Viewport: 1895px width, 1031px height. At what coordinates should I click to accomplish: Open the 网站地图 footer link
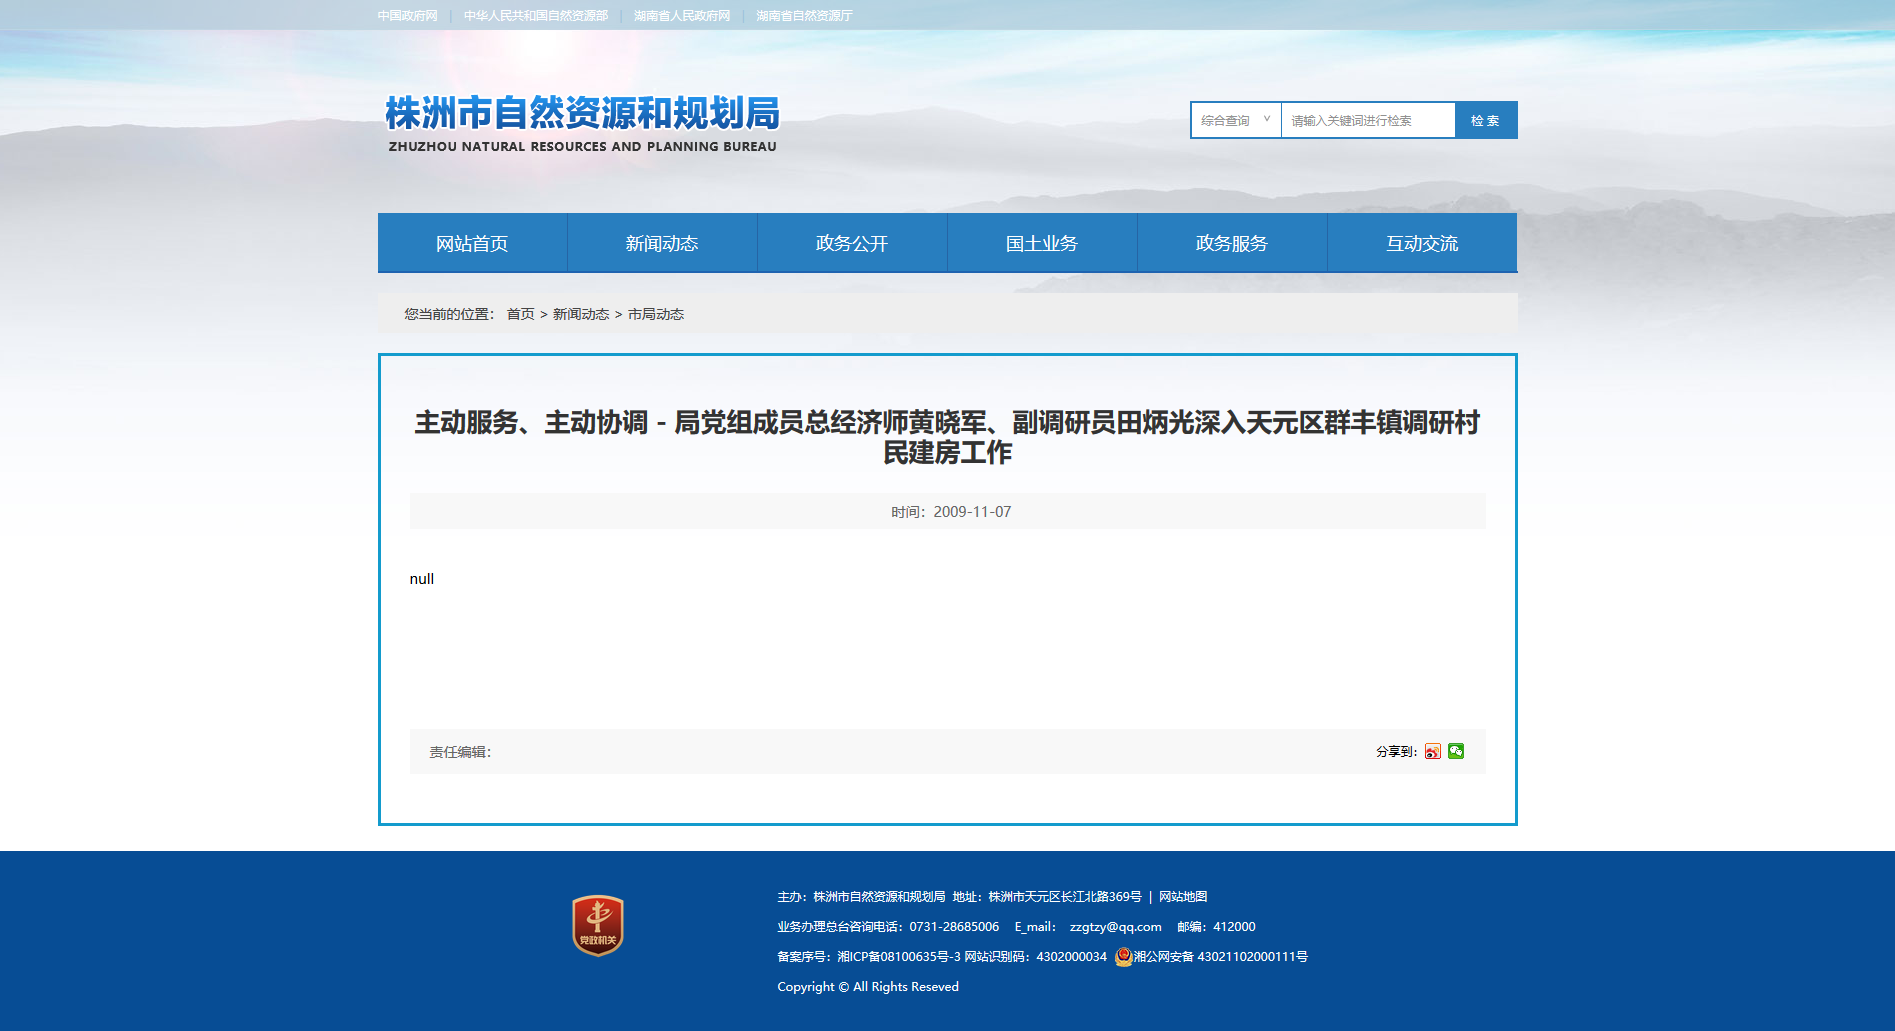click(x=1183, y=897)
